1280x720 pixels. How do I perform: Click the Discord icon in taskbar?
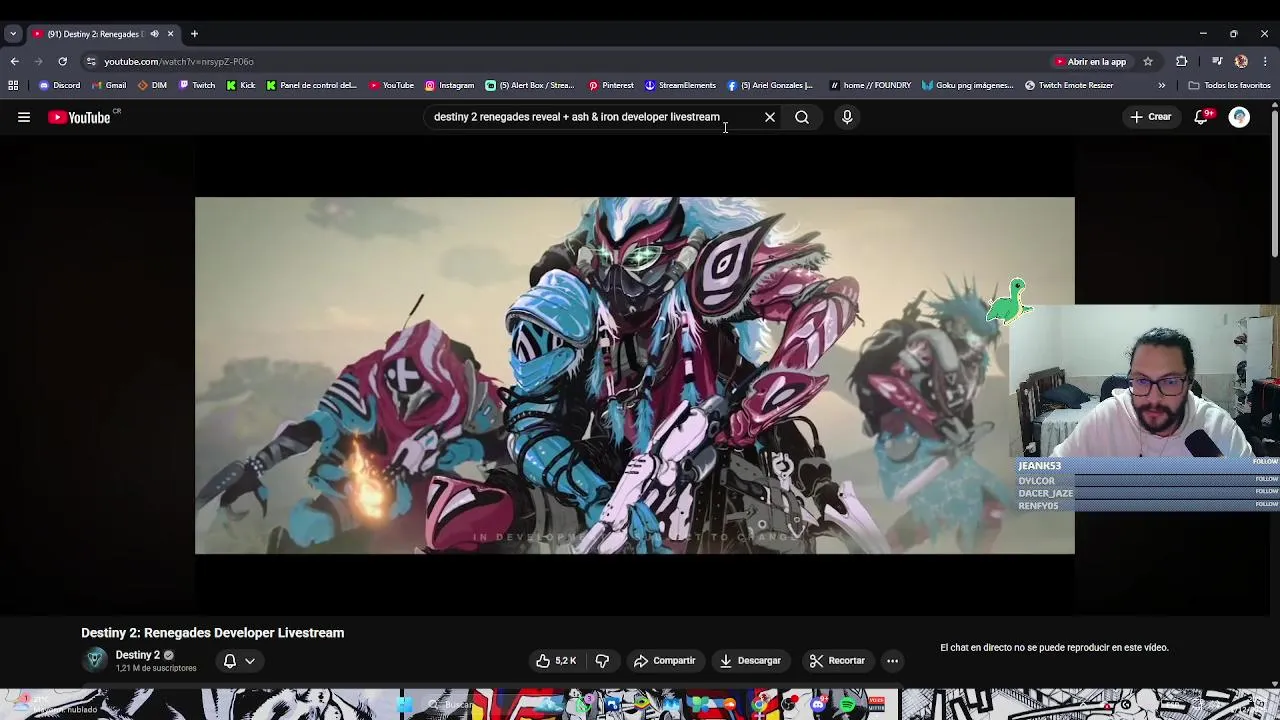(x=818, y=705)
